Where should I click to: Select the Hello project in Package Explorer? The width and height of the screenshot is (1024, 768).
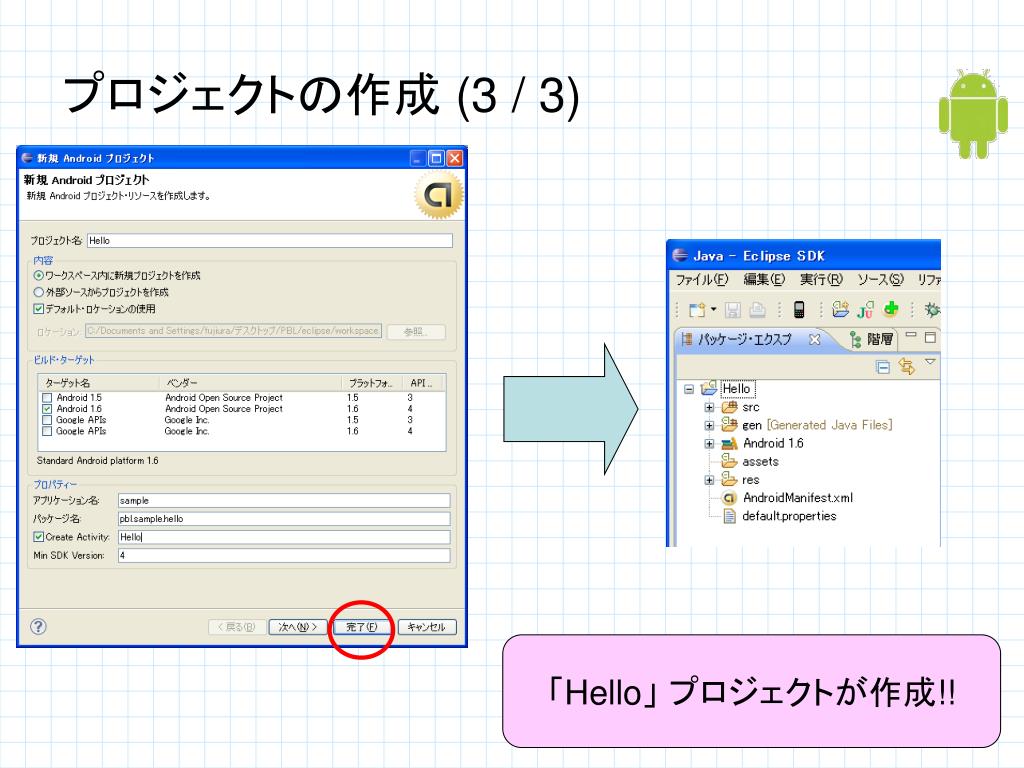[737, 389]
